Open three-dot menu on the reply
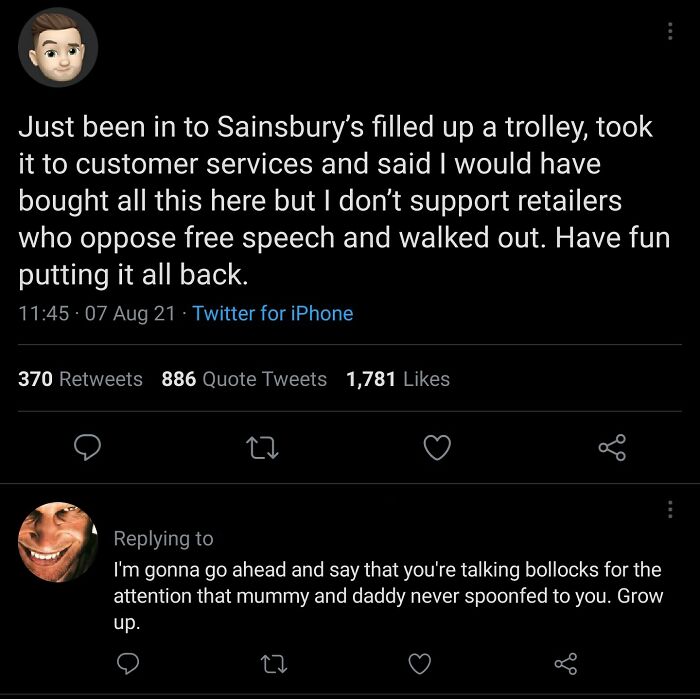Image resolution: width=700 pixels, height=699 pixels. coord(670,511)
